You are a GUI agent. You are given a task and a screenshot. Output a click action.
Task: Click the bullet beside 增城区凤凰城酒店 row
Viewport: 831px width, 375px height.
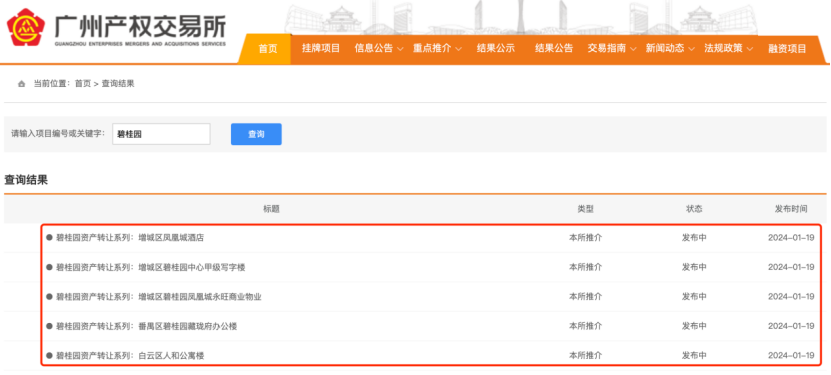49,238
